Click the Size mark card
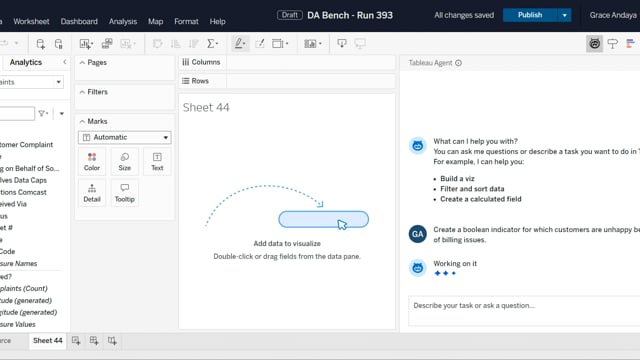The image size is (640, 360). [x=124, y=162]
